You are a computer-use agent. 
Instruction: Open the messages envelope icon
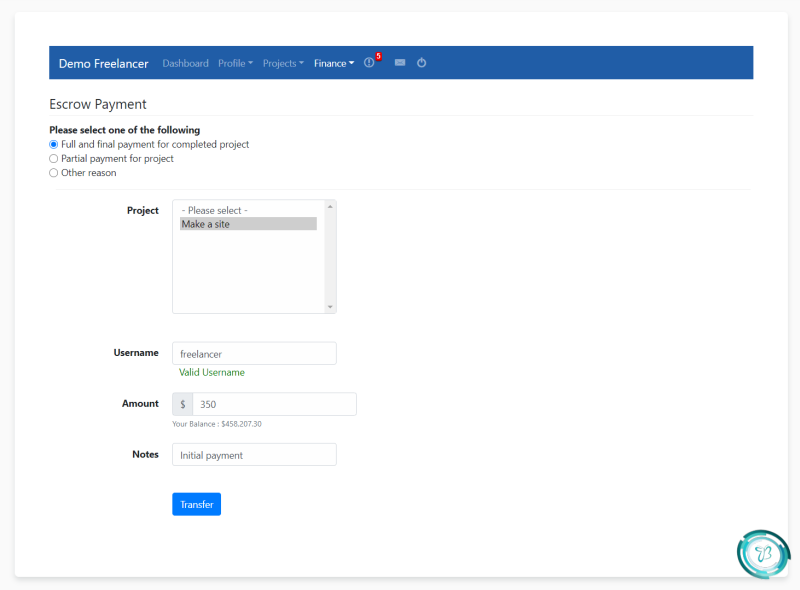[x=400, y=63]
